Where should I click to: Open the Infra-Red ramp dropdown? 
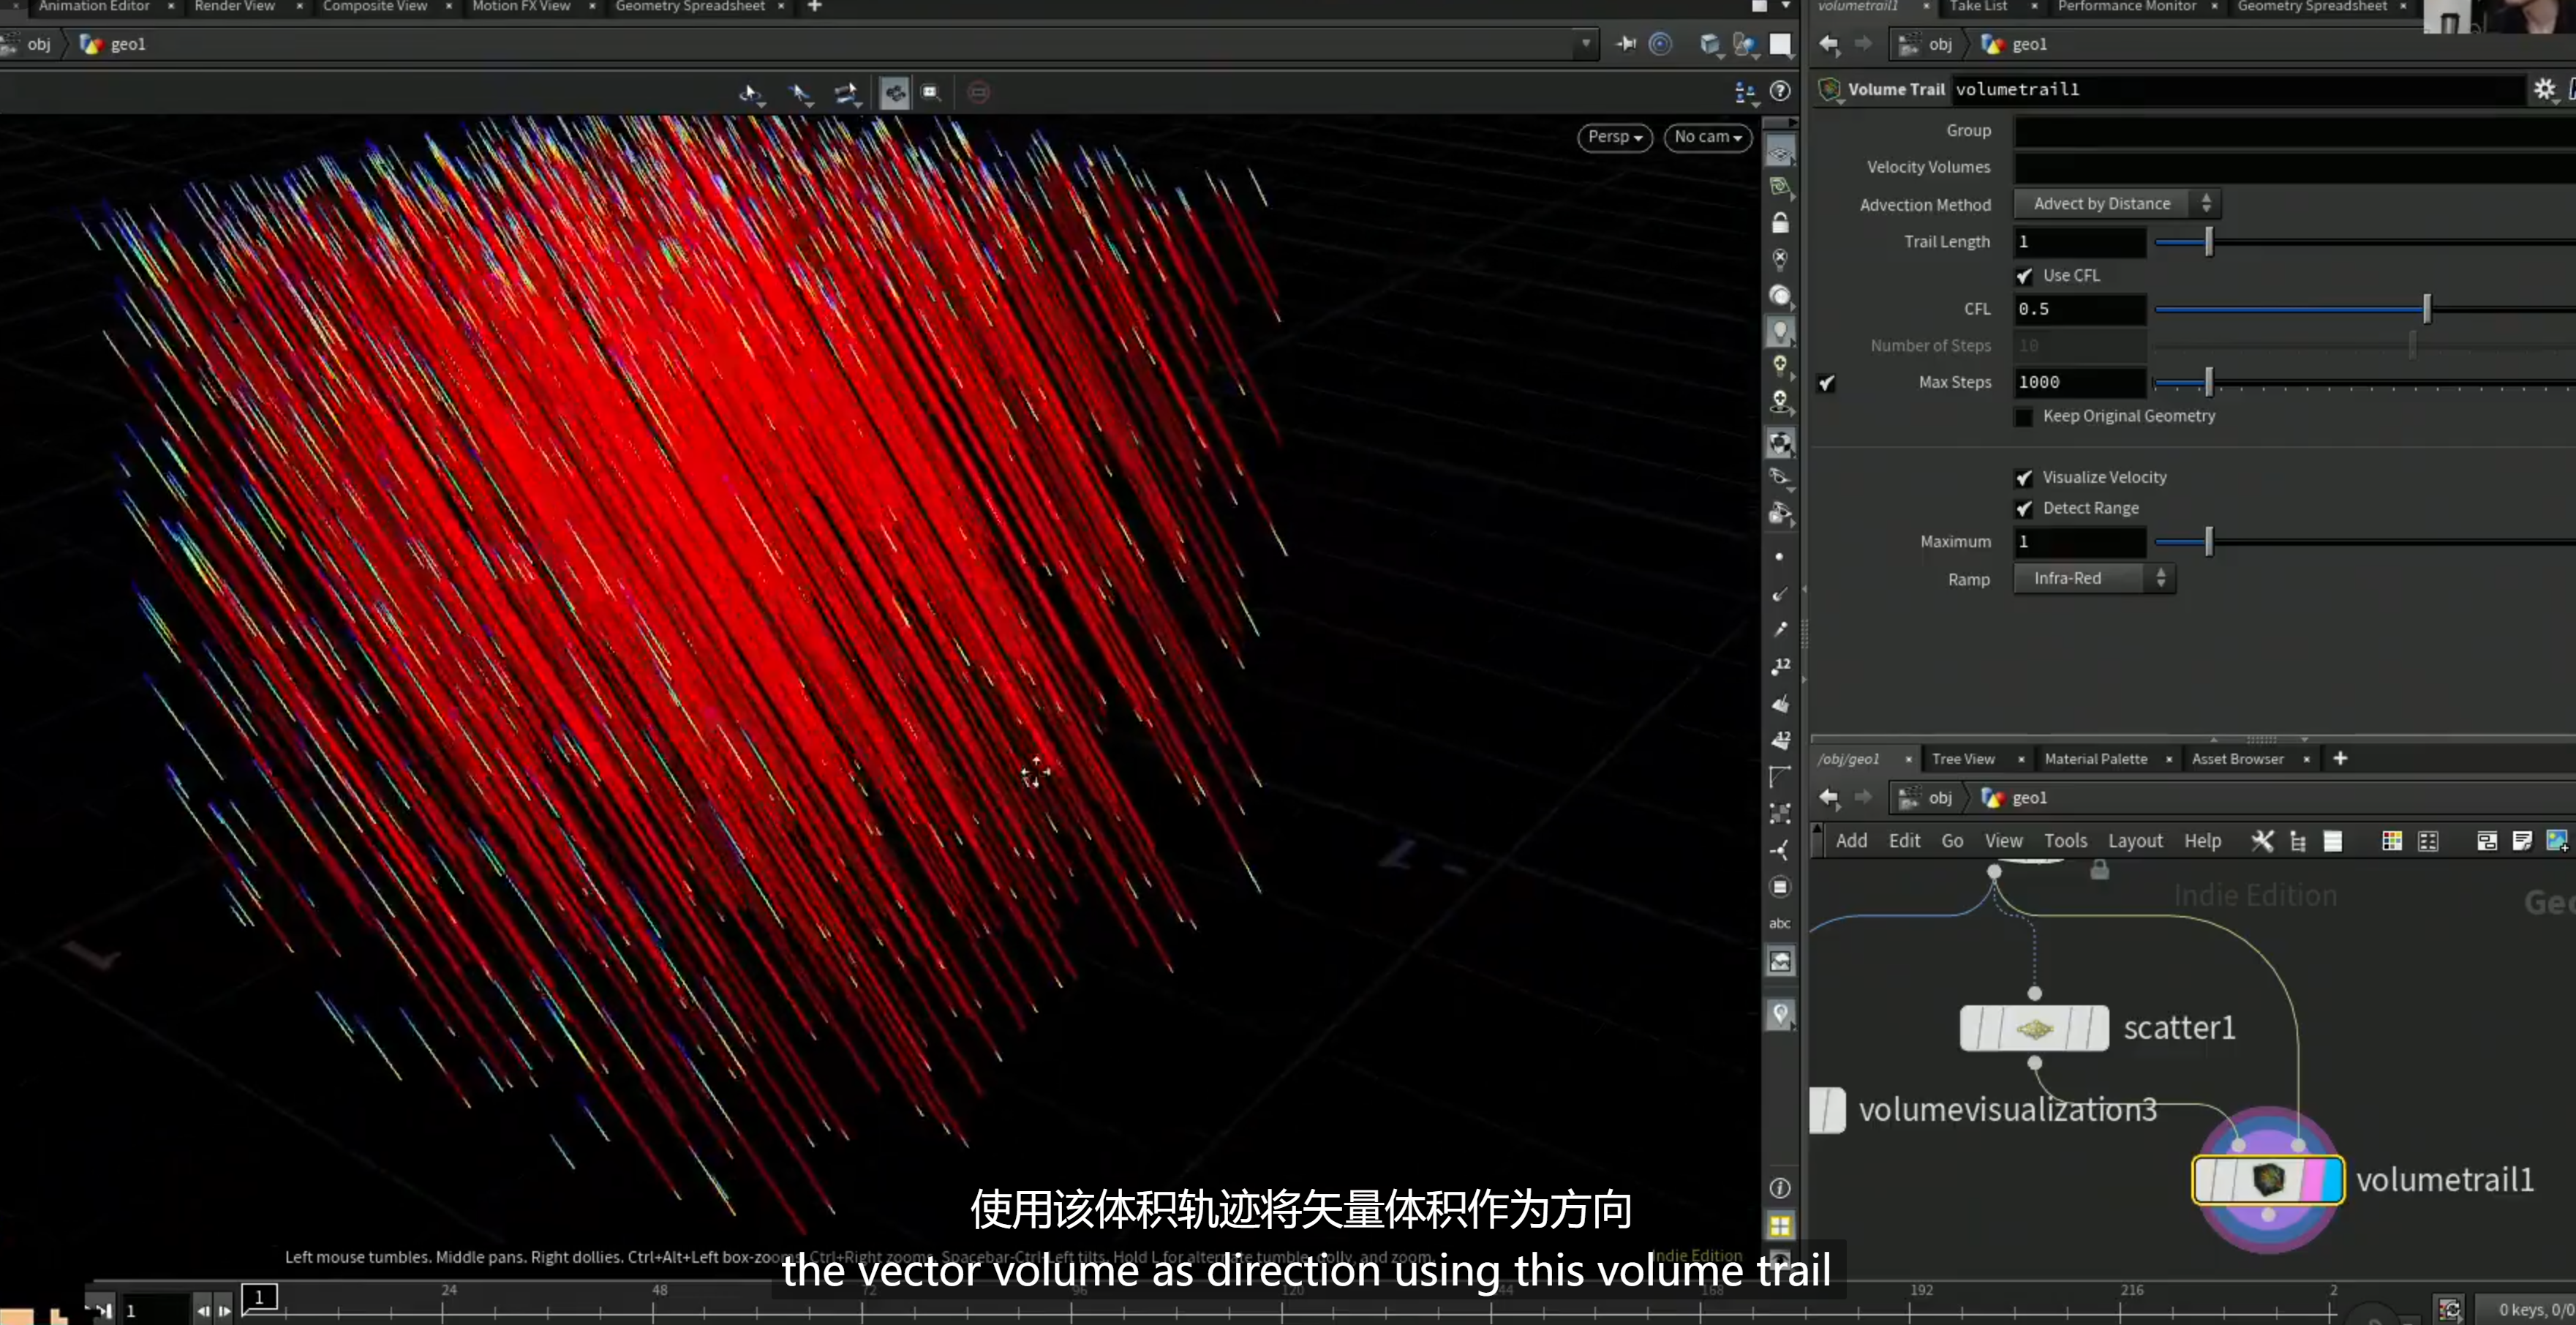[2094, 578]
